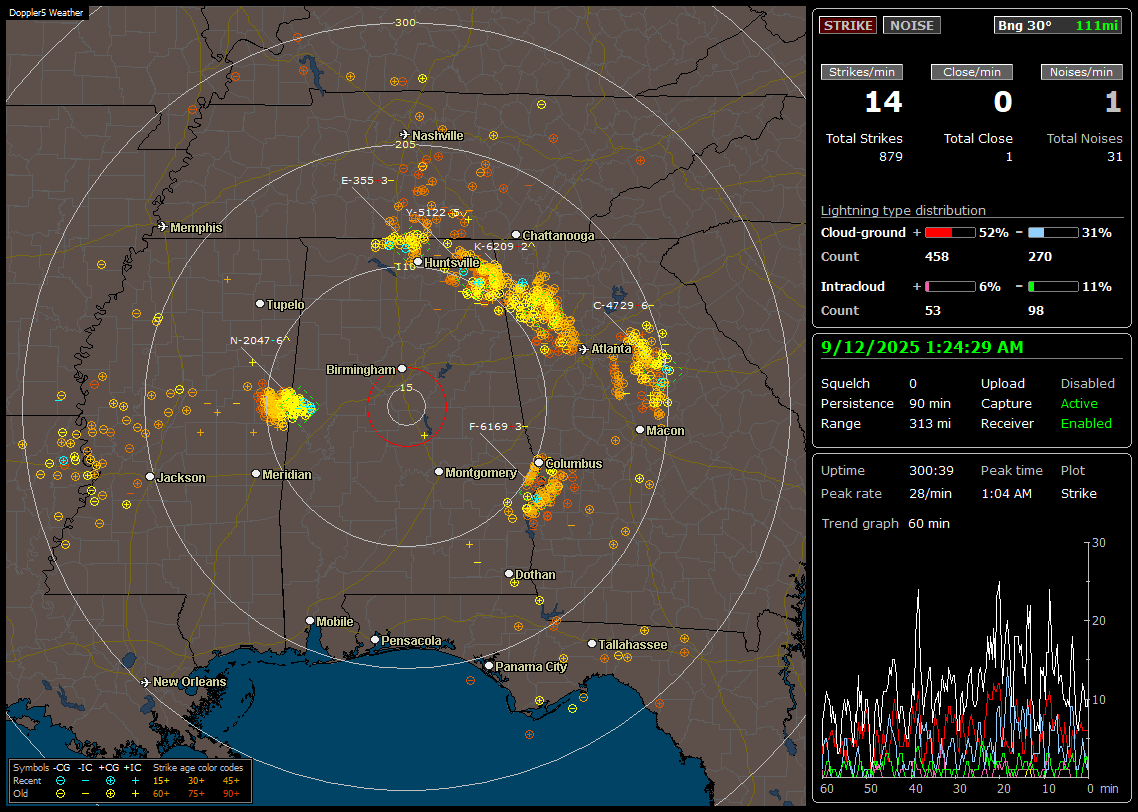Click the Upload Disabled status
Screen dimensions: 1138x812
coord(1087,384)
